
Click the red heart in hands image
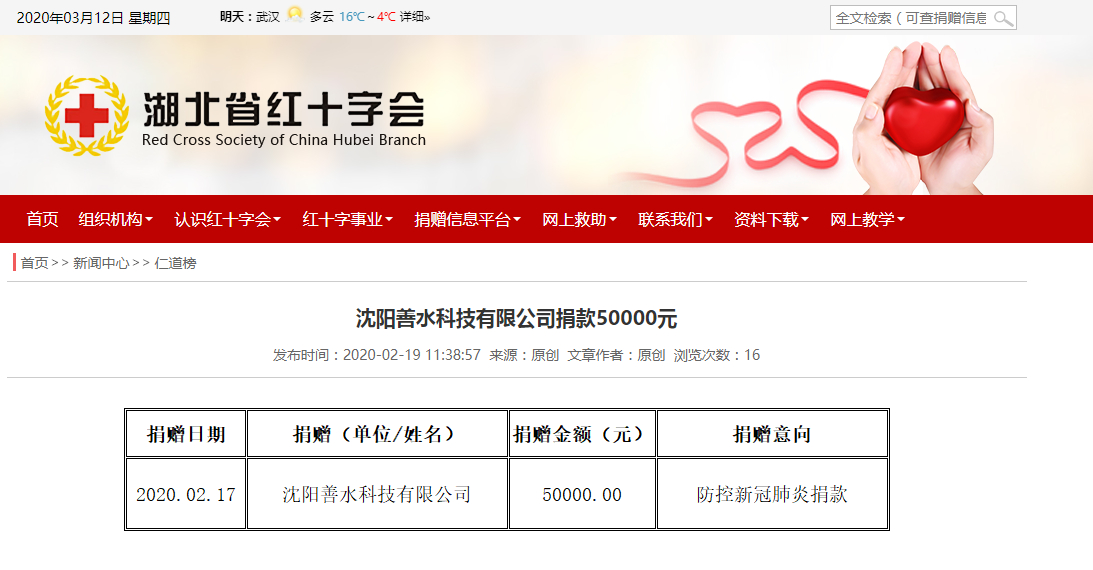[924, 119]
